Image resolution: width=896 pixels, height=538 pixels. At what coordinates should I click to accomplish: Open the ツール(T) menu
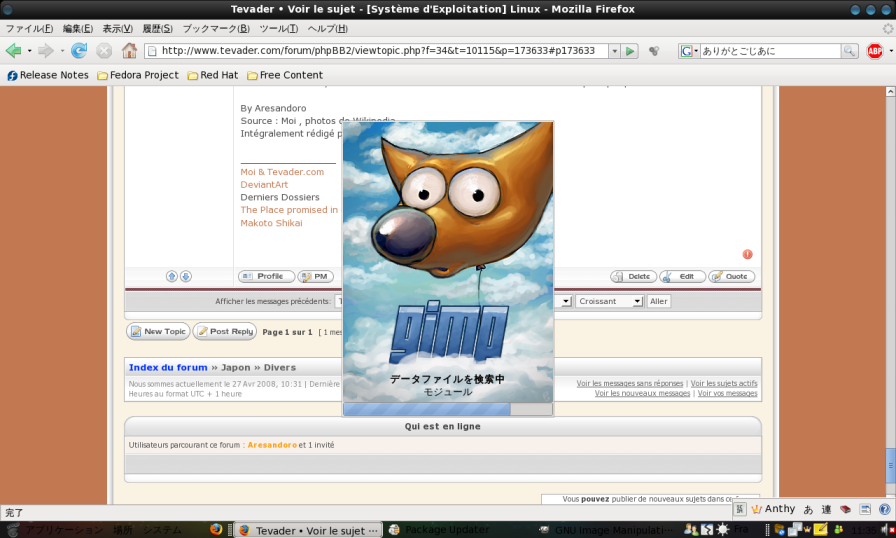pyautogui.click(x=278, y=29)
